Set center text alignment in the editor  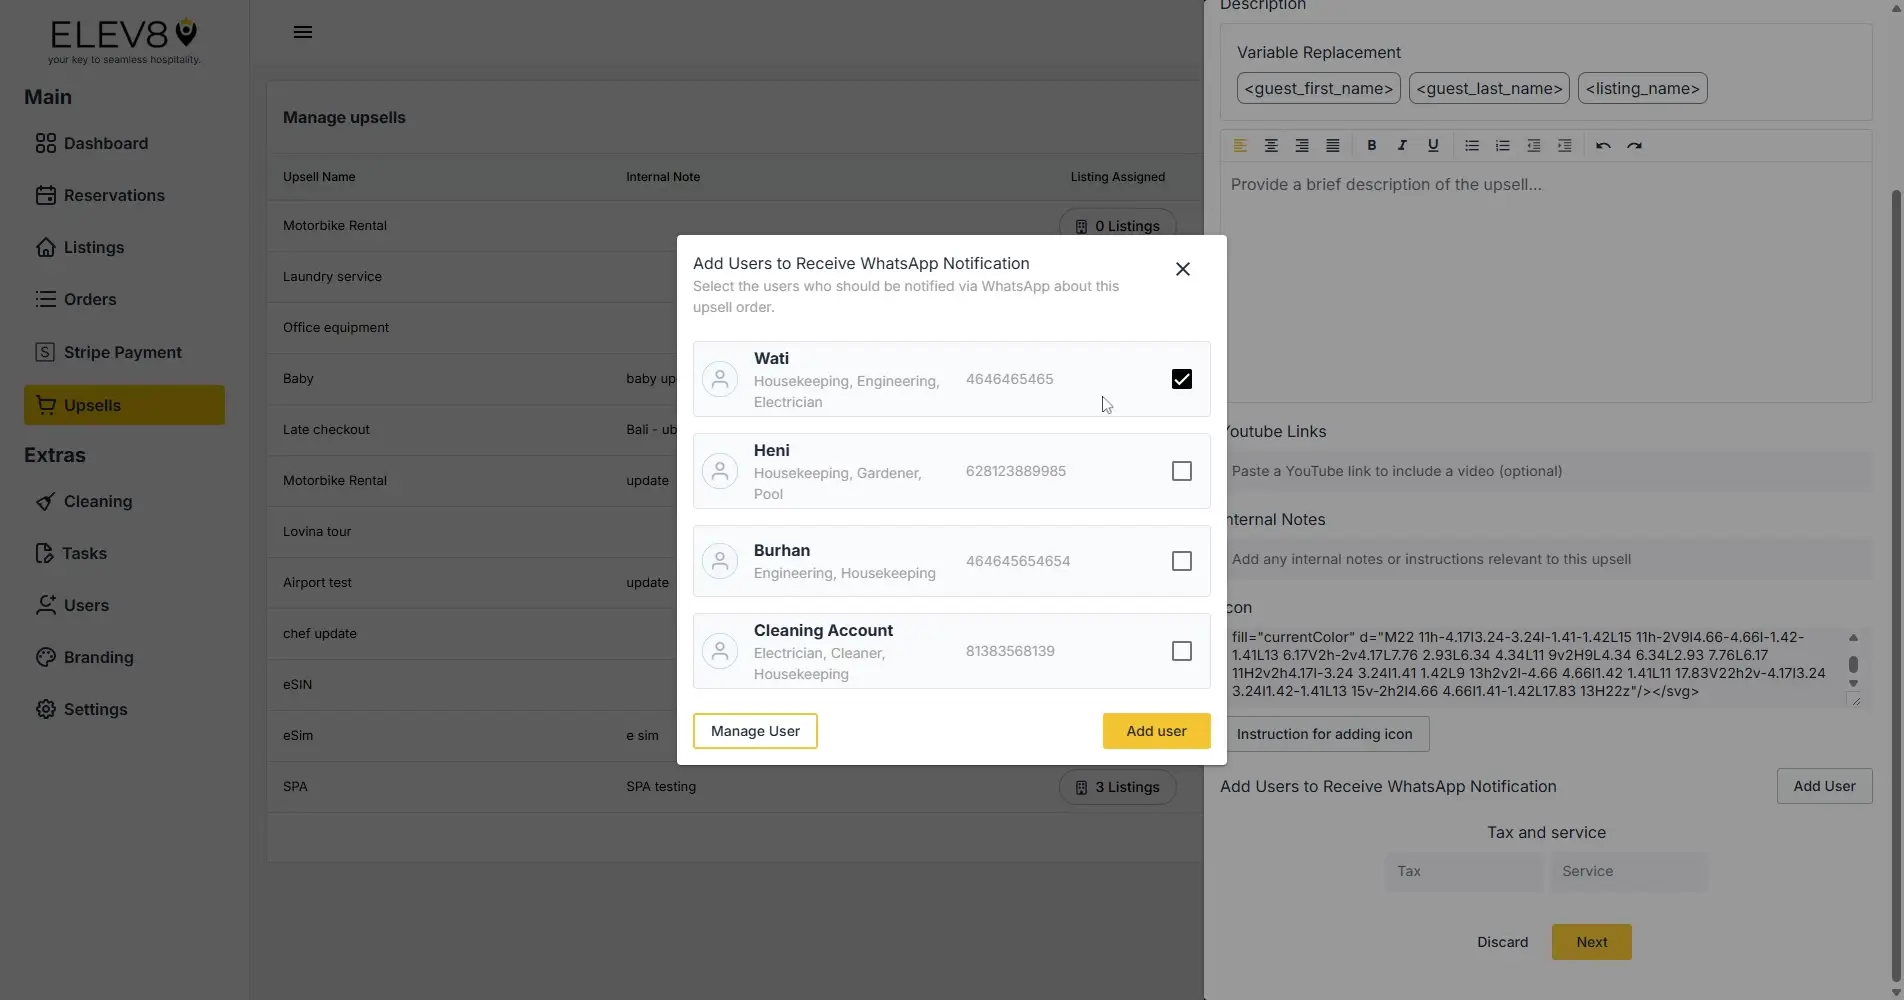tap(1271, 145)
